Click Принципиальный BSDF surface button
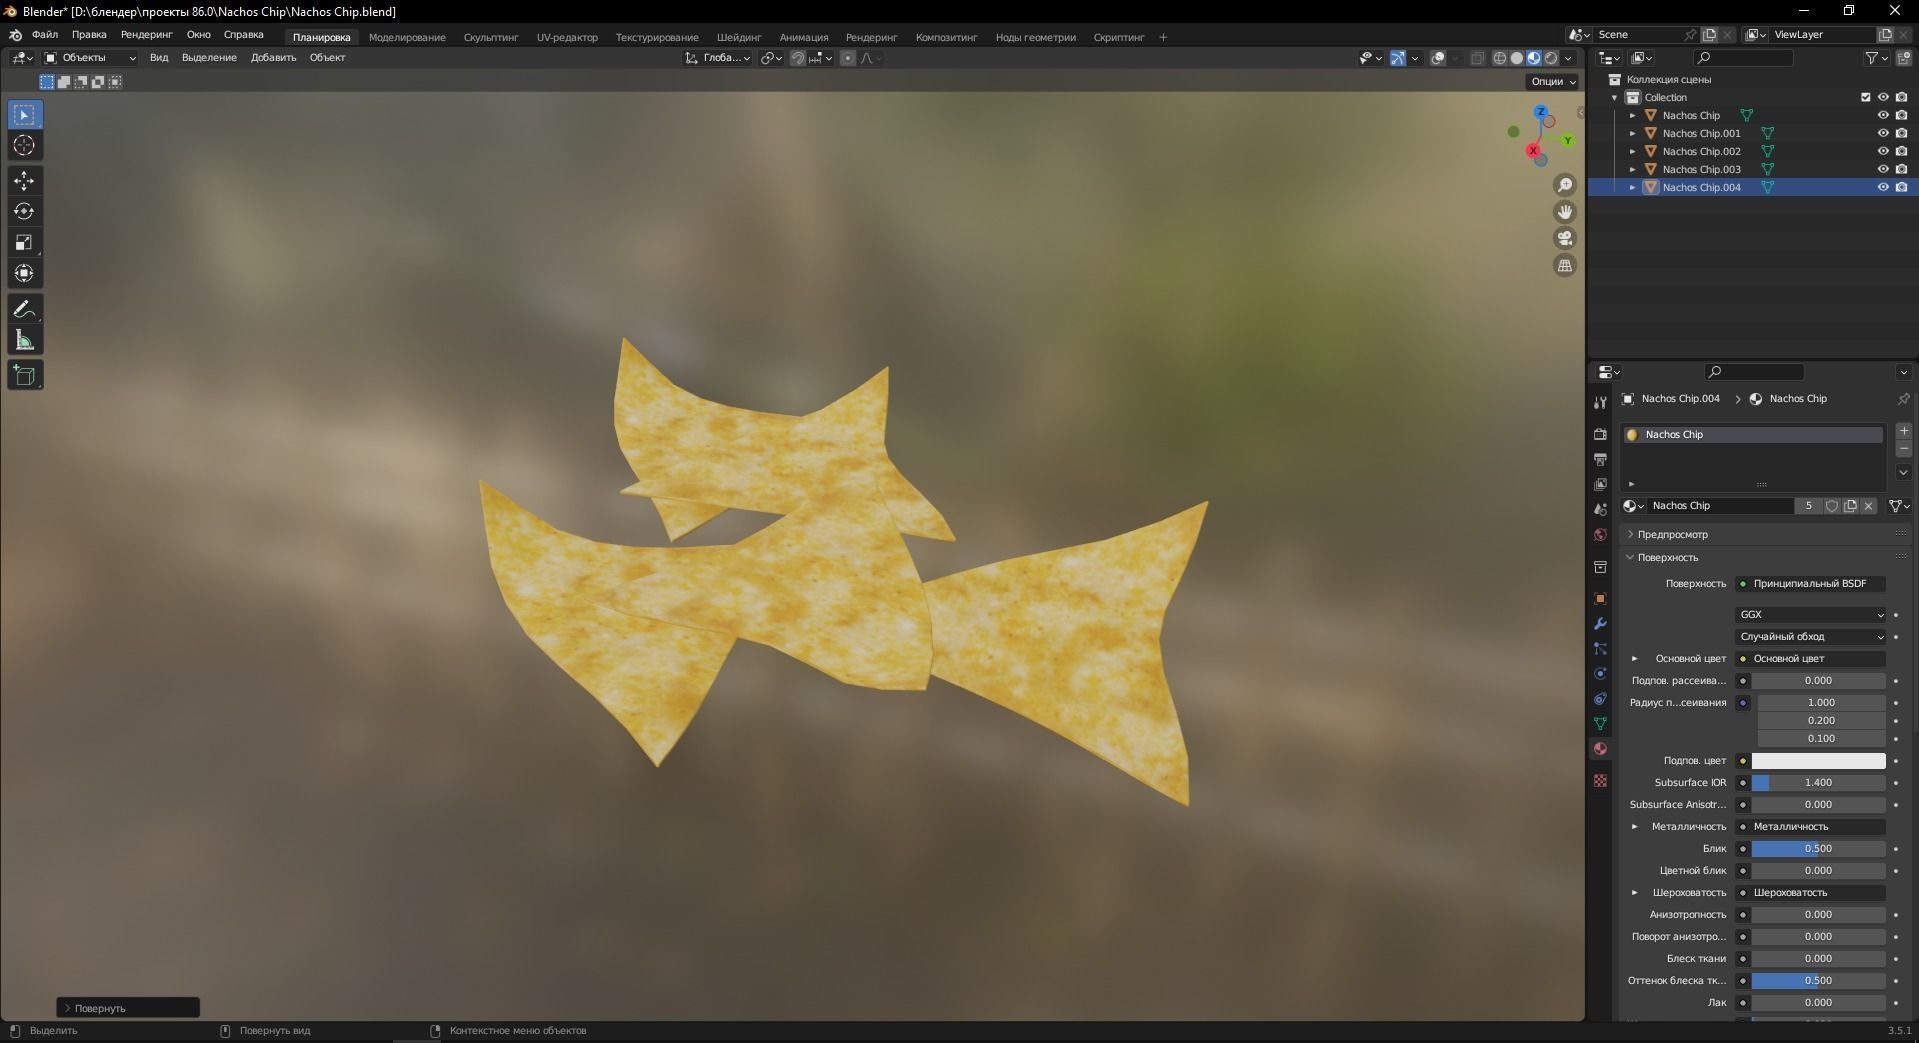This screenshot has height=1043, width=1919. tap(1811, 583)
